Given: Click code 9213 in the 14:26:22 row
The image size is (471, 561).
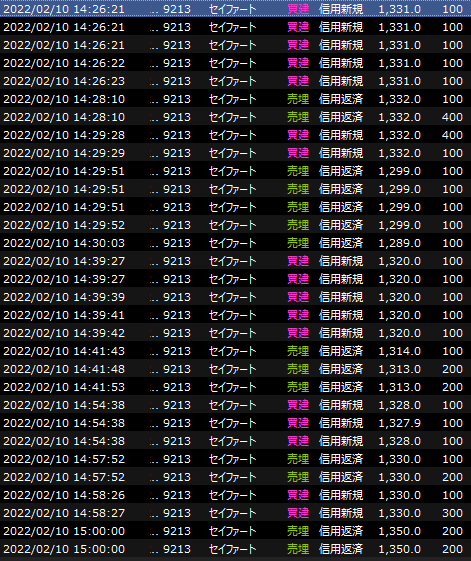Looking at the screenshot, I should [177, 63].
